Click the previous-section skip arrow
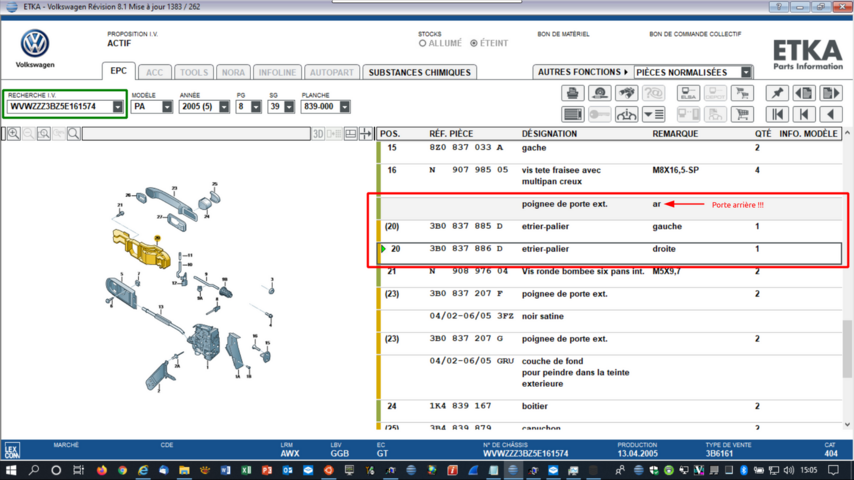Screen dimensions: 854x480 point(804,114)
